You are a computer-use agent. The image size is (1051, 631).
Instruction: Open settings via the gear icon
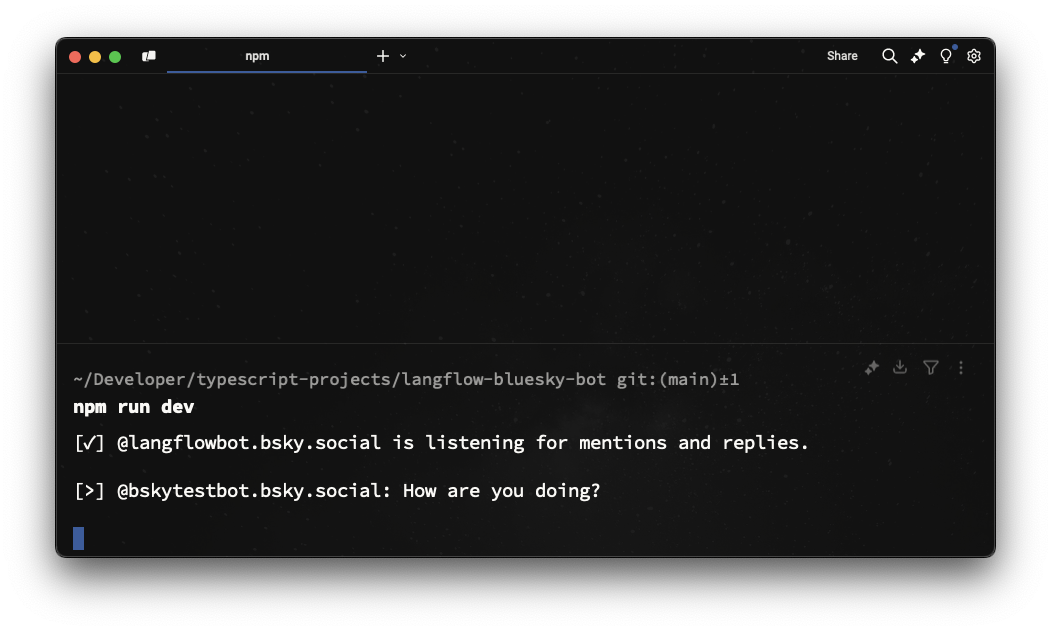pos(974,56)
